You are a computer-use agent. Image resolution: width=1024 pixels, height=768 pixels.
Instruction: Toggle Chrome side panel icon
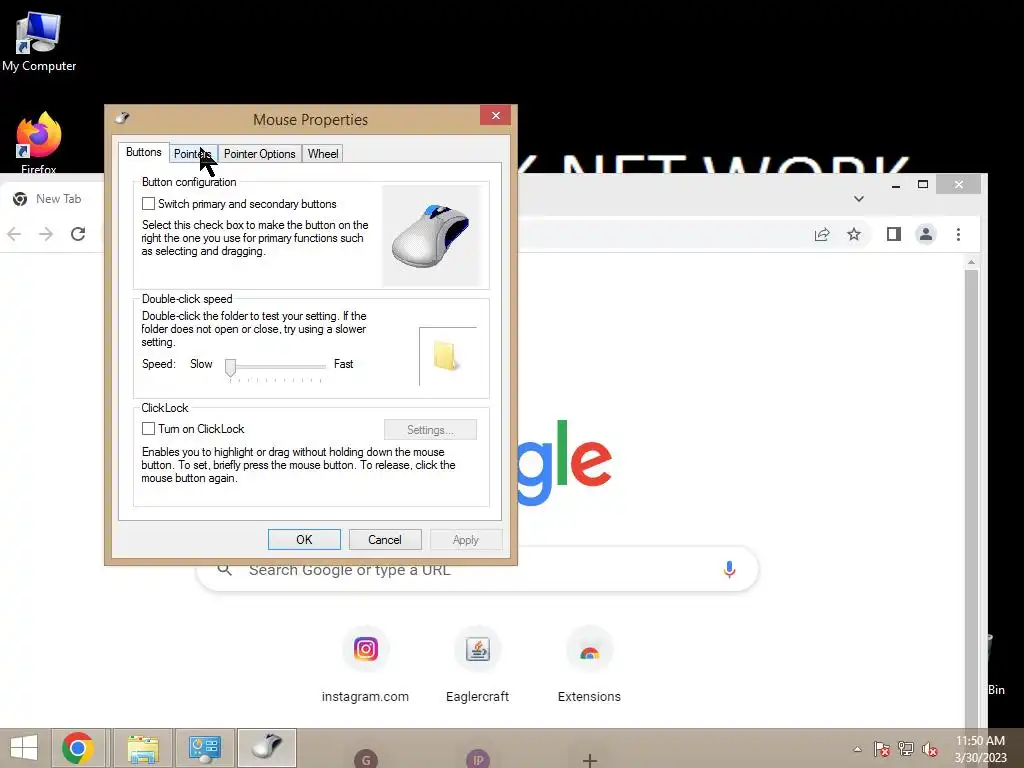point(894,234)
